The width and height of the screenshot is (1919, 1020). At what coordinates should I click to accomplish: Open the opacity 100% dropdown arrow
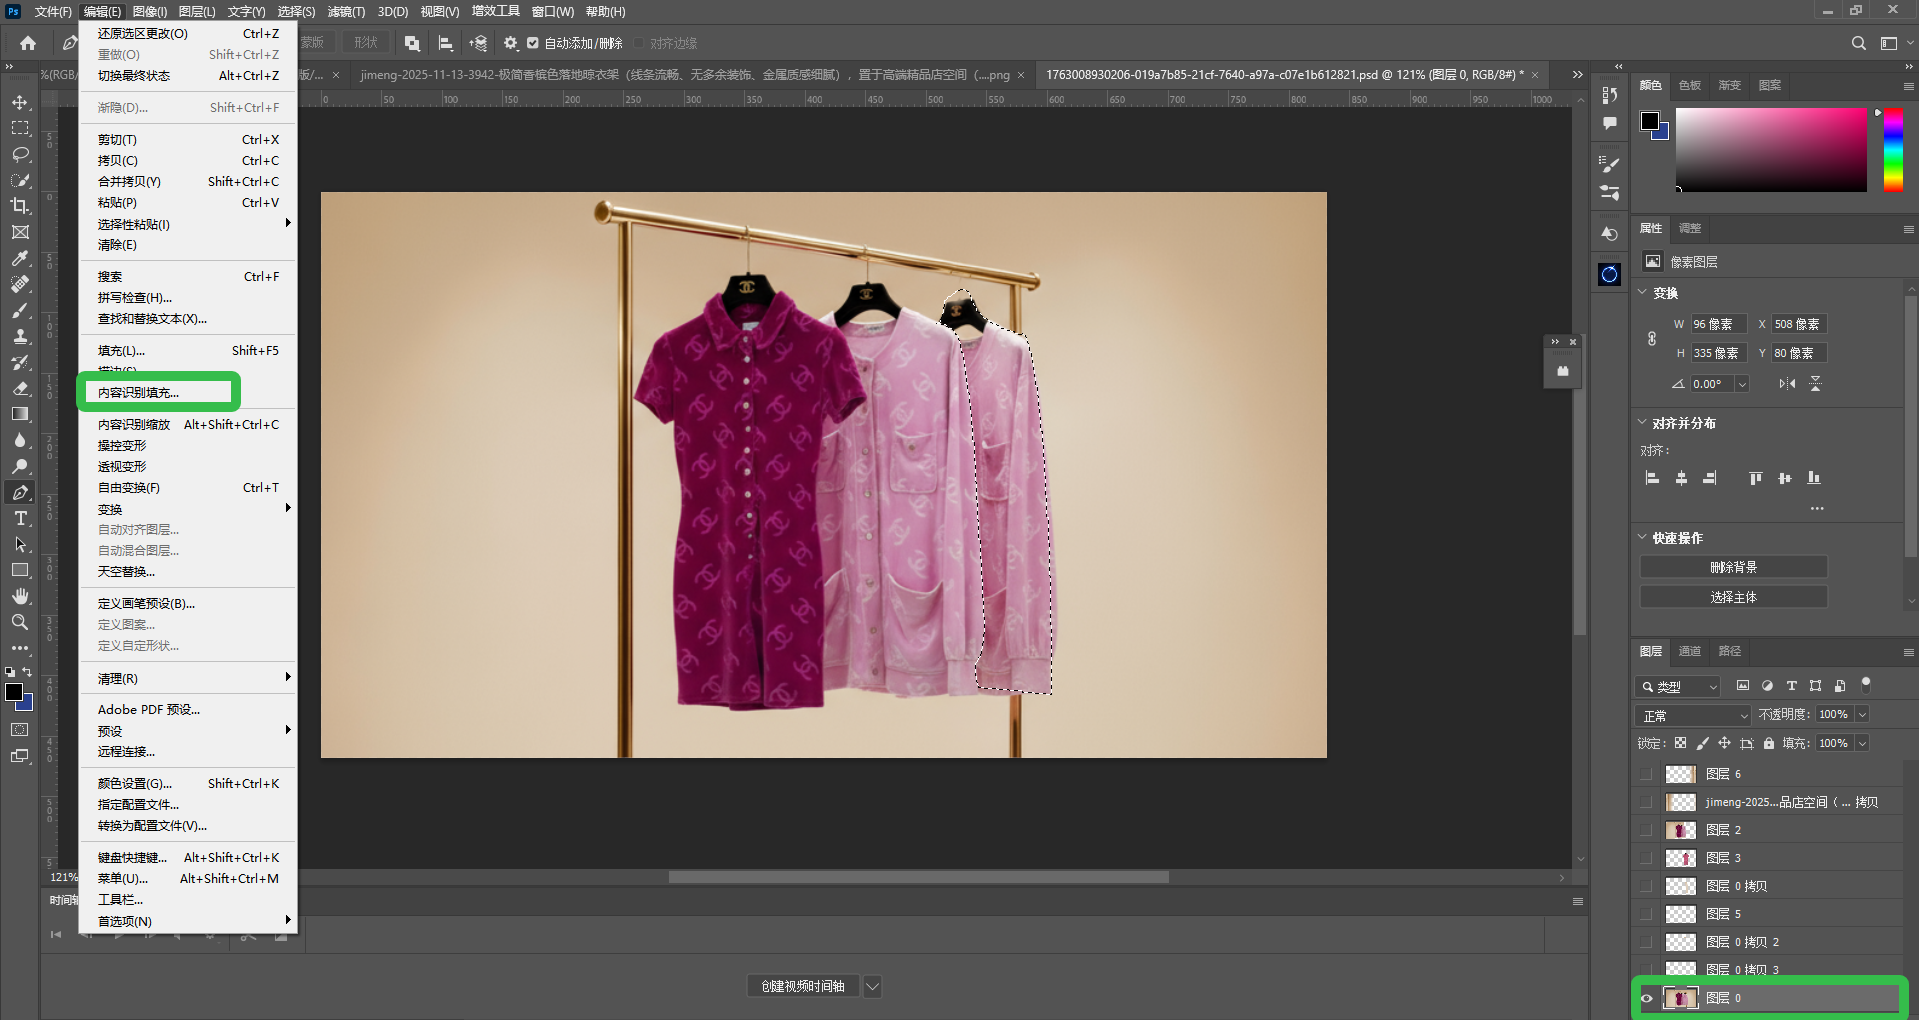[x=1862, y=715]
